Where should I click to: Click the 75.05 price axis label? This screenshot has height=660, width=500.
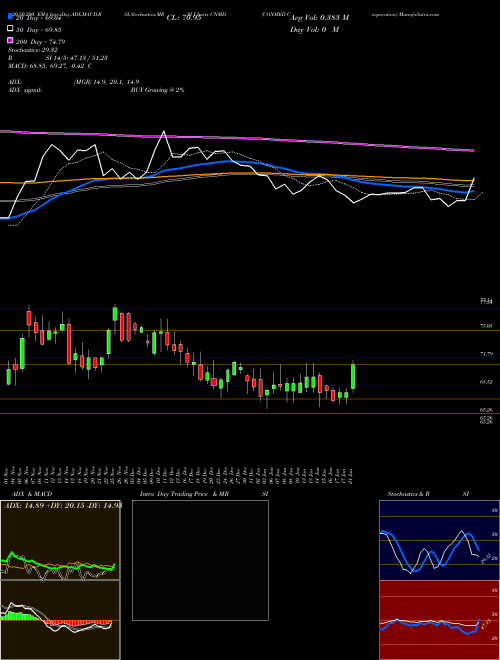pyautogui.click(x=486, y=326)
